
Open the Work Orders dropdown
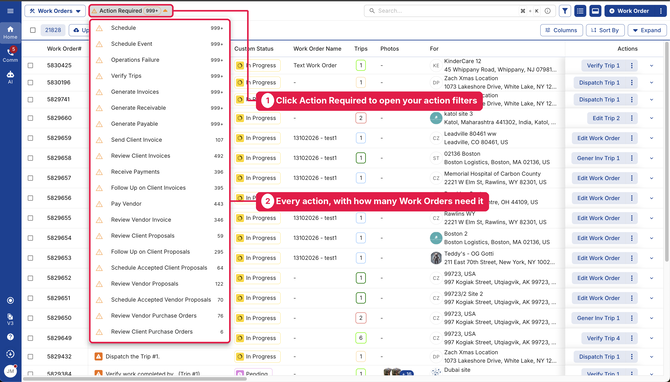pyautogui.click(x=55, y=11)
